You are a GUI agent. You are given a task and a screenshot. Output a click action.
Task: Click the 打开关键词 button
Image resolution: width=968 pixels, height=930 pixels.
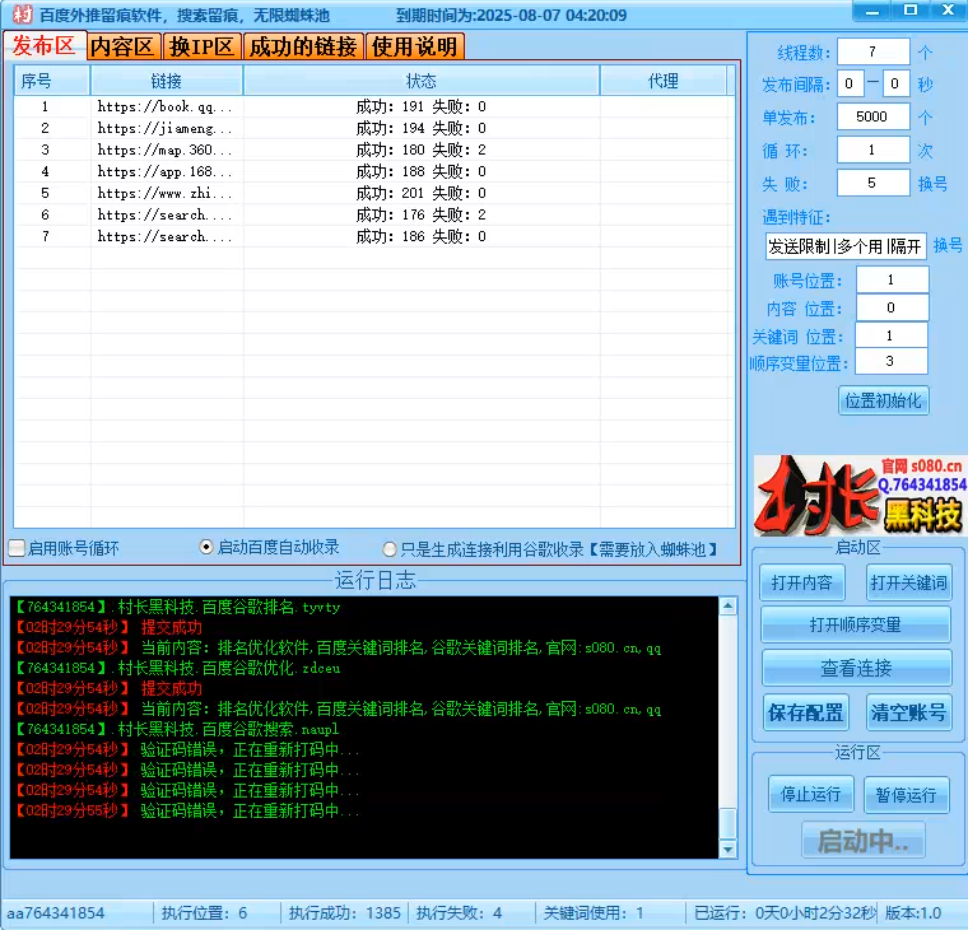click(909, 581)
